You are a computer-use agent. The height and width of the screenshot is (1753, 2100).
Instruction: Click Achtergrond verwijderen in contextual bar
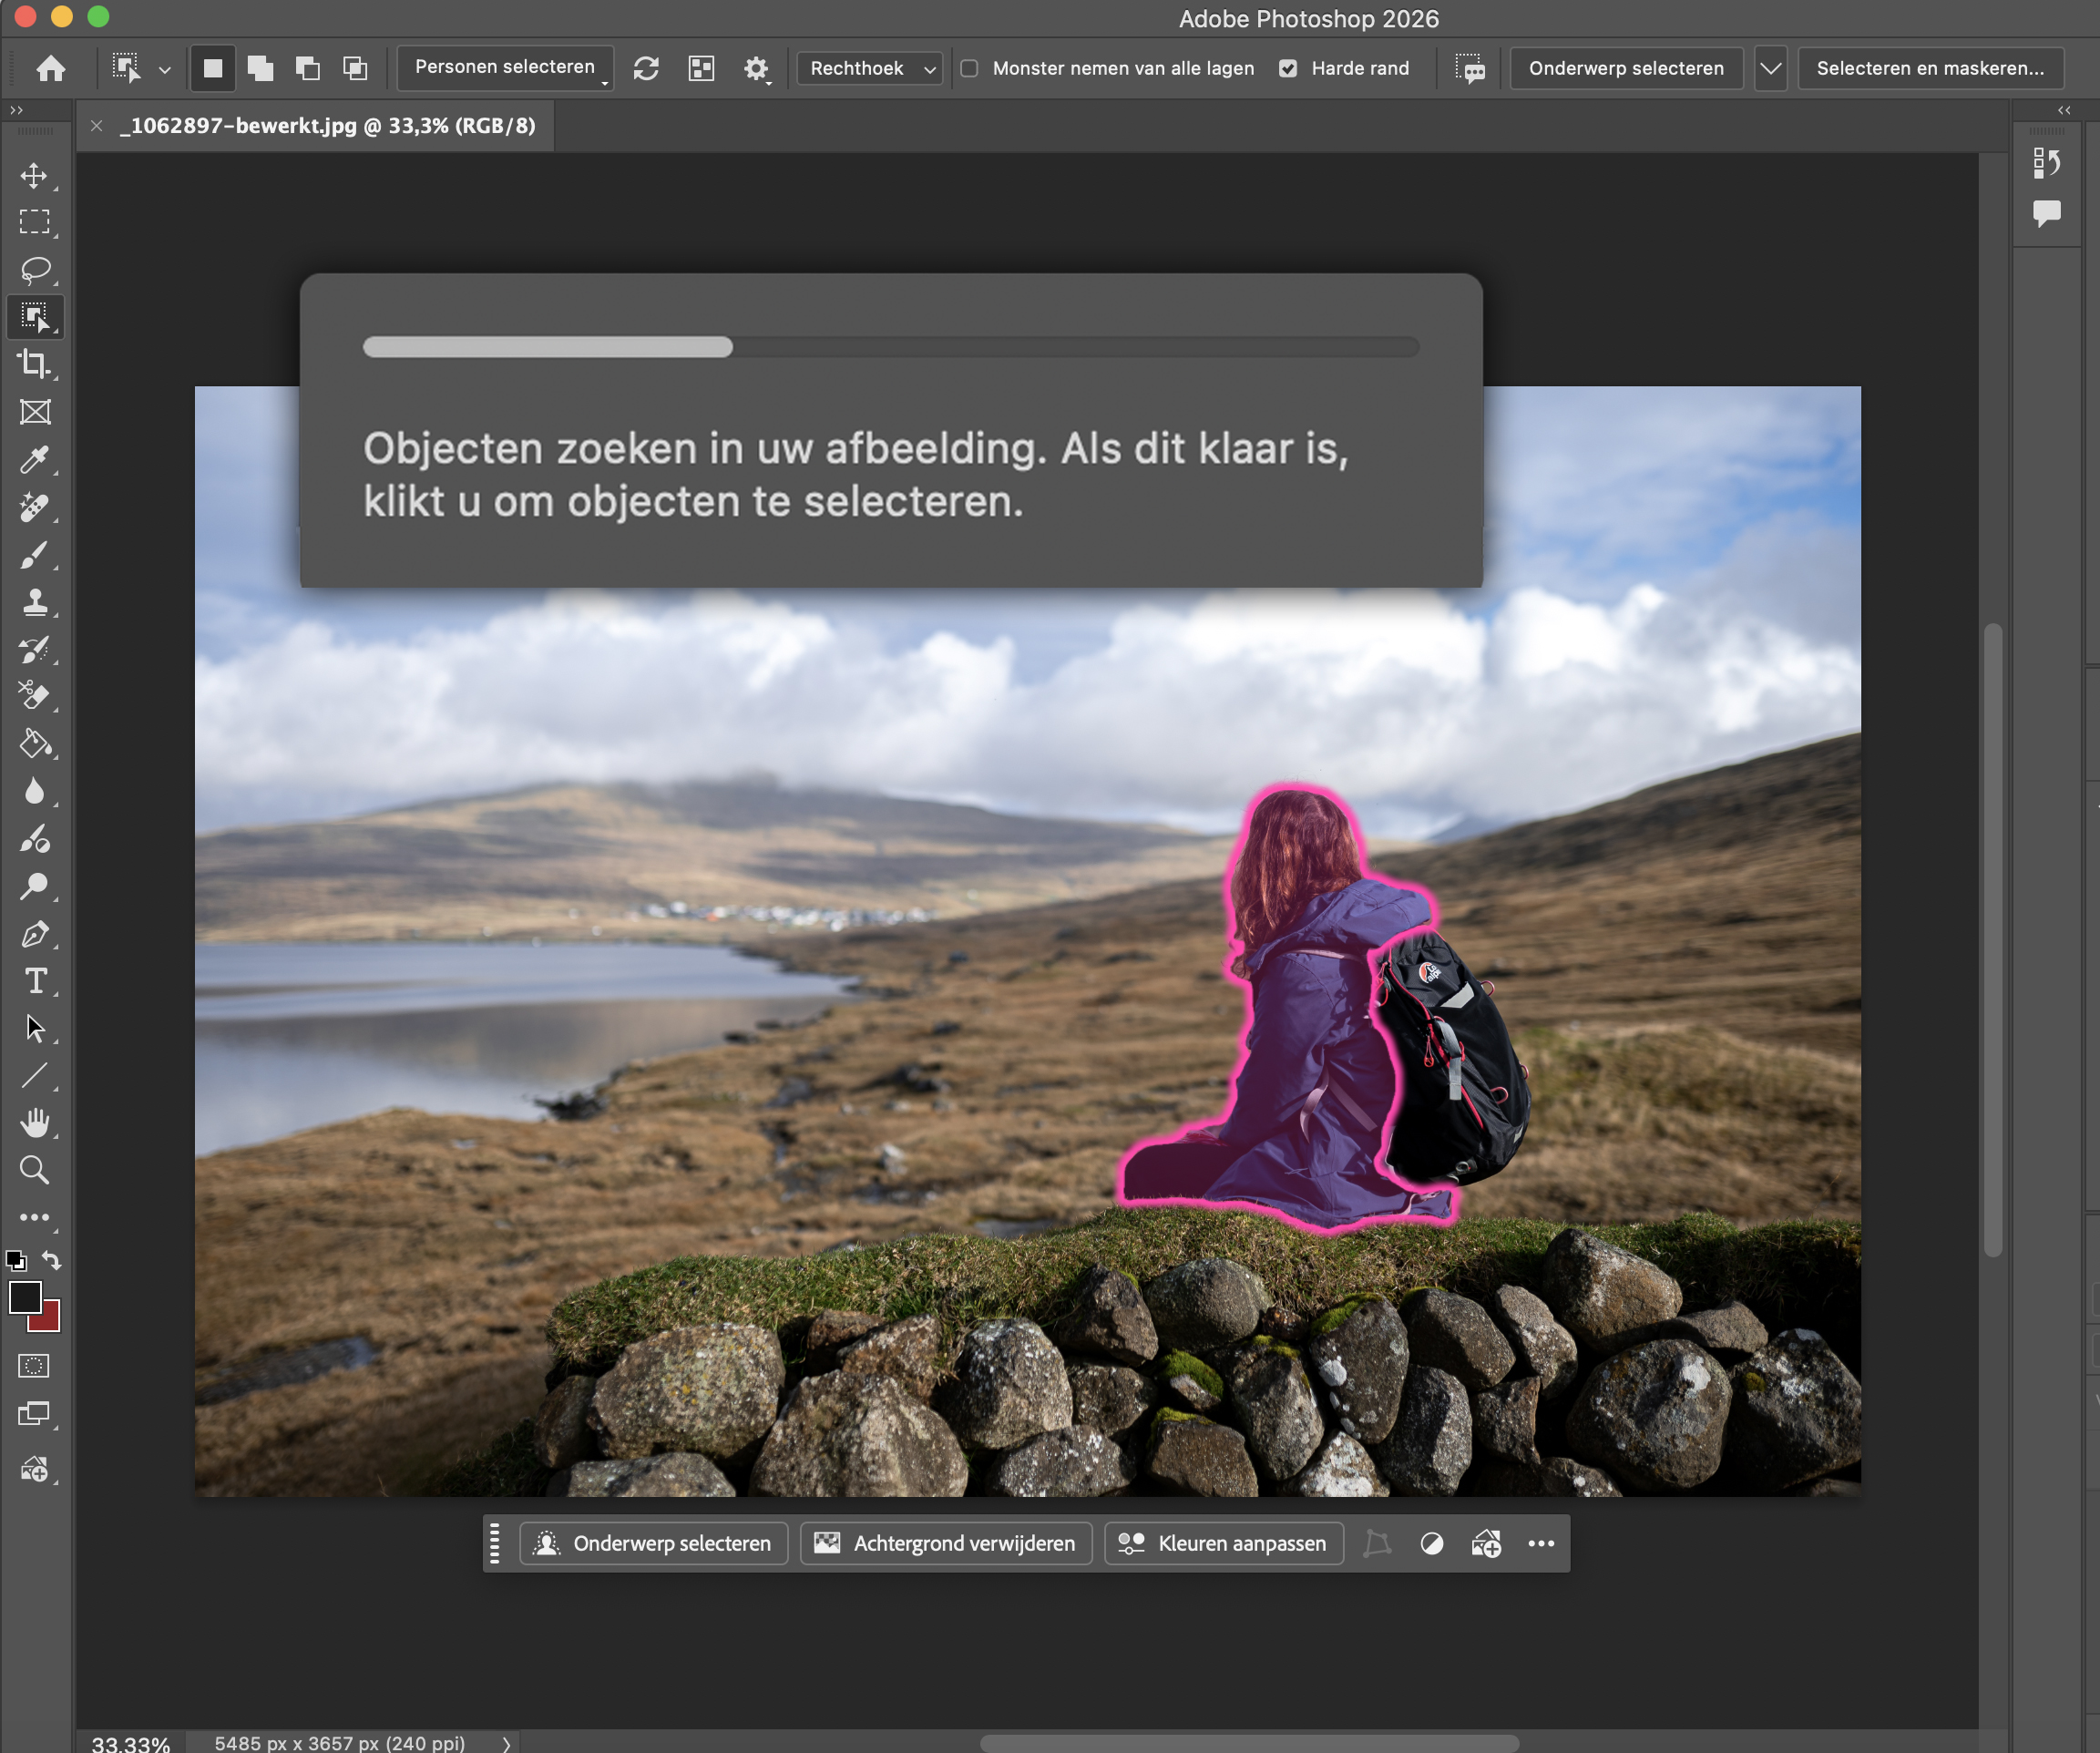point(945,1543)
